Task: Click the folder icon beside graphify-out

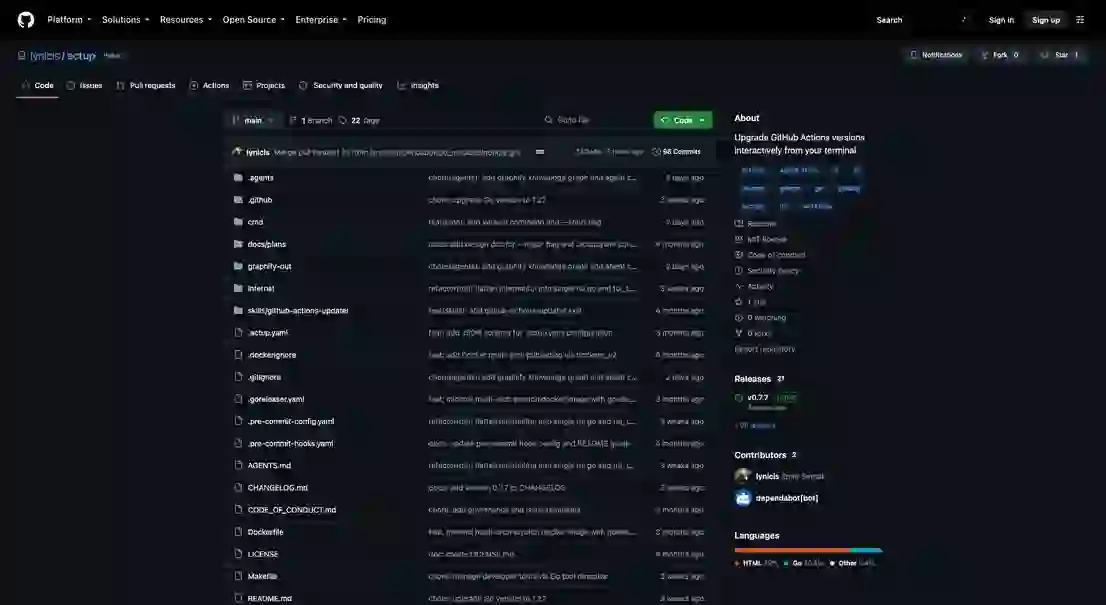Action: pyautogui.click(x=238, y=266)
